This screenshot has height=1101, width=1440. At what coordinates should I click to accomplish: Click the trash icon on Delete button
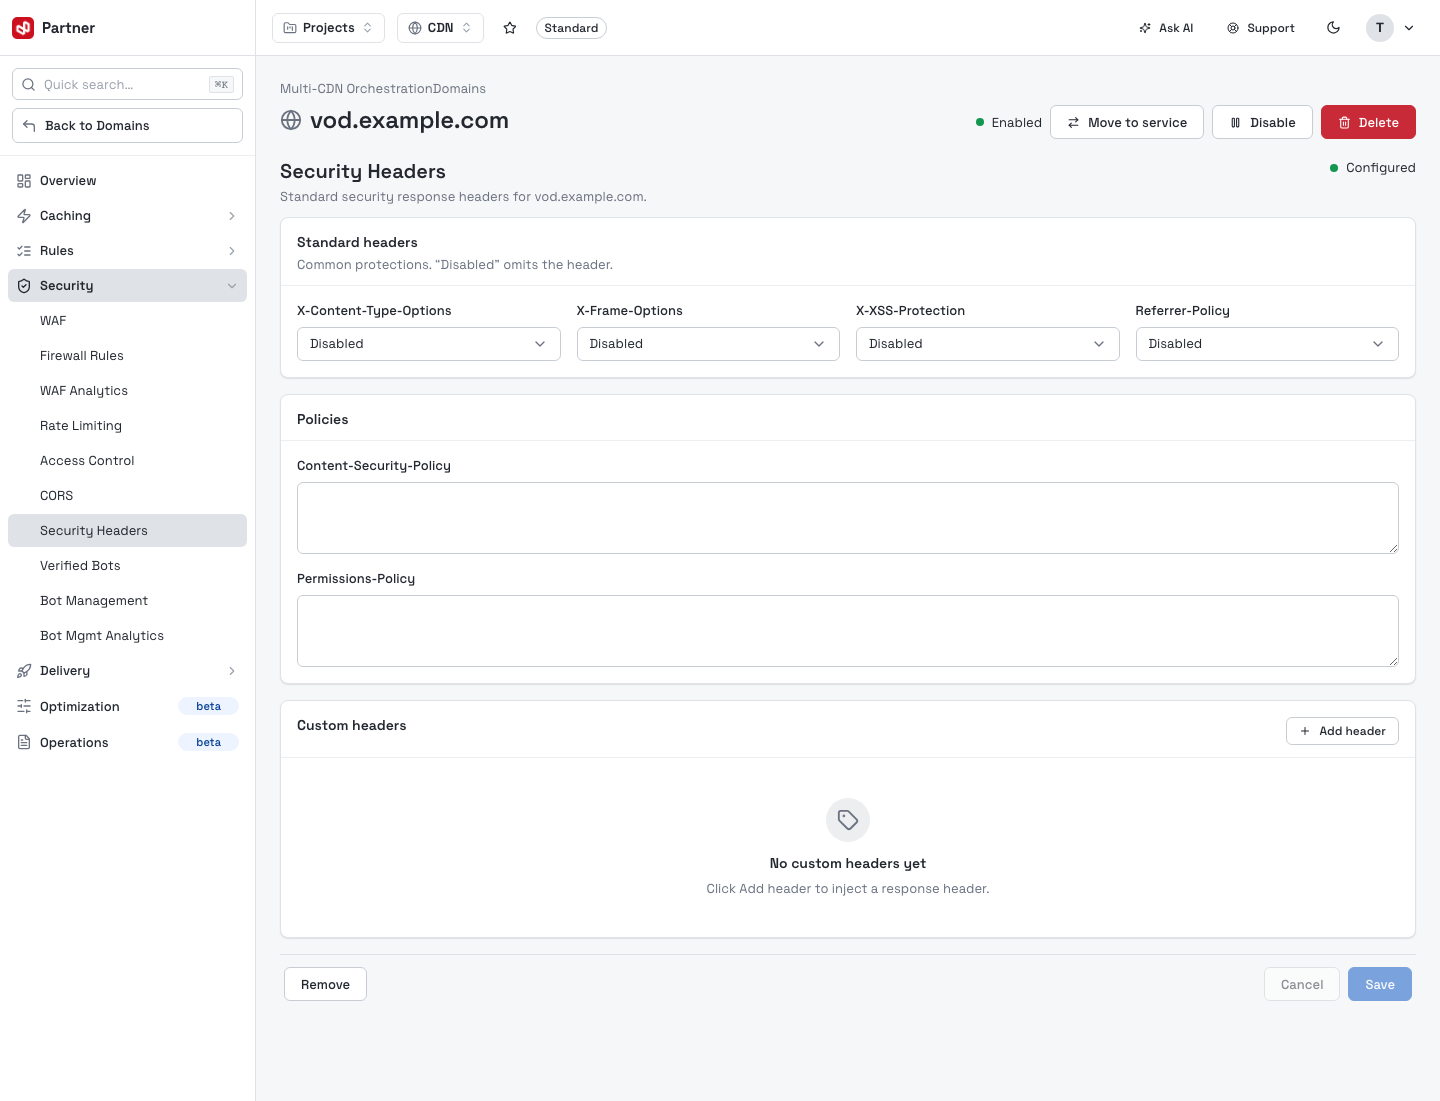tap(1345, 123)
